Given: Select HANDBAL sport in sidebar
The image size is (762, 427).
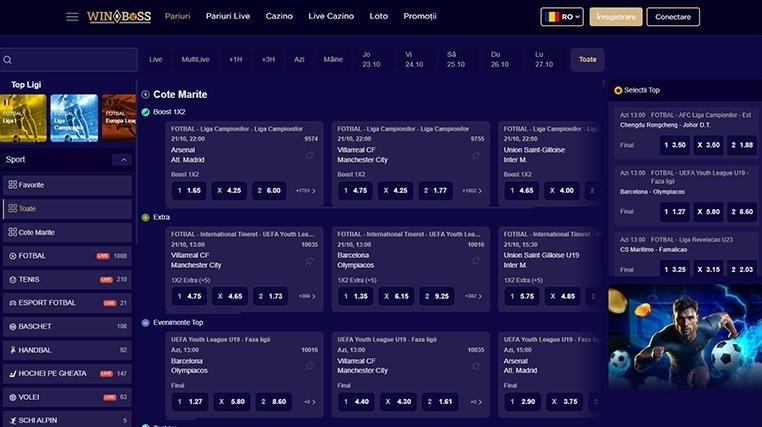Looking at the screenshot, I should [67, 350].
